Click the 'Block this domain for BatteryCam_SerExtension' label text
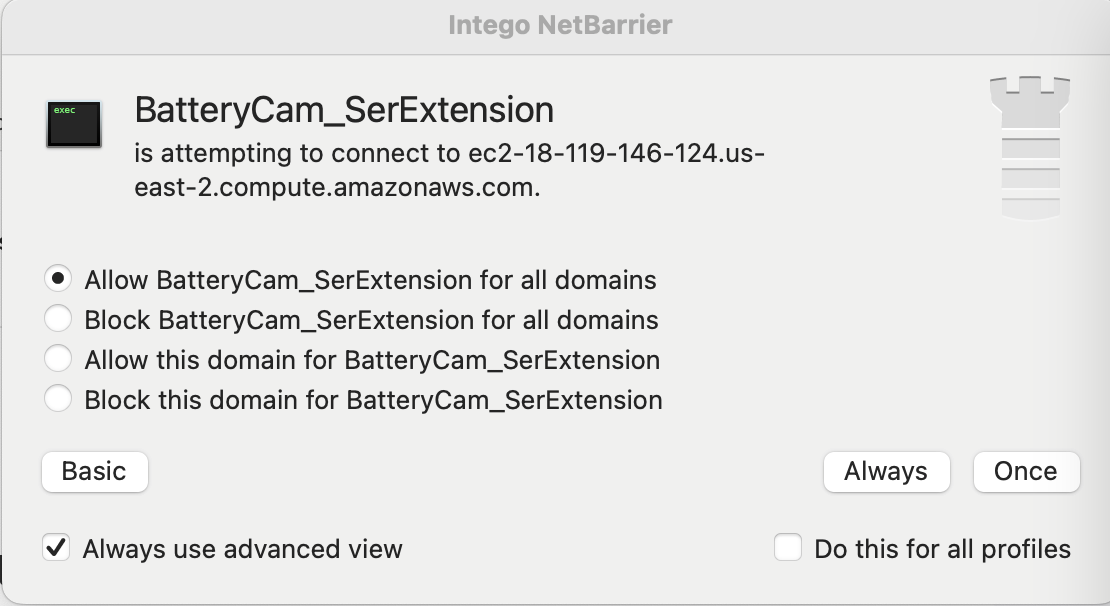1110x606 pixels. click(373, 400)
